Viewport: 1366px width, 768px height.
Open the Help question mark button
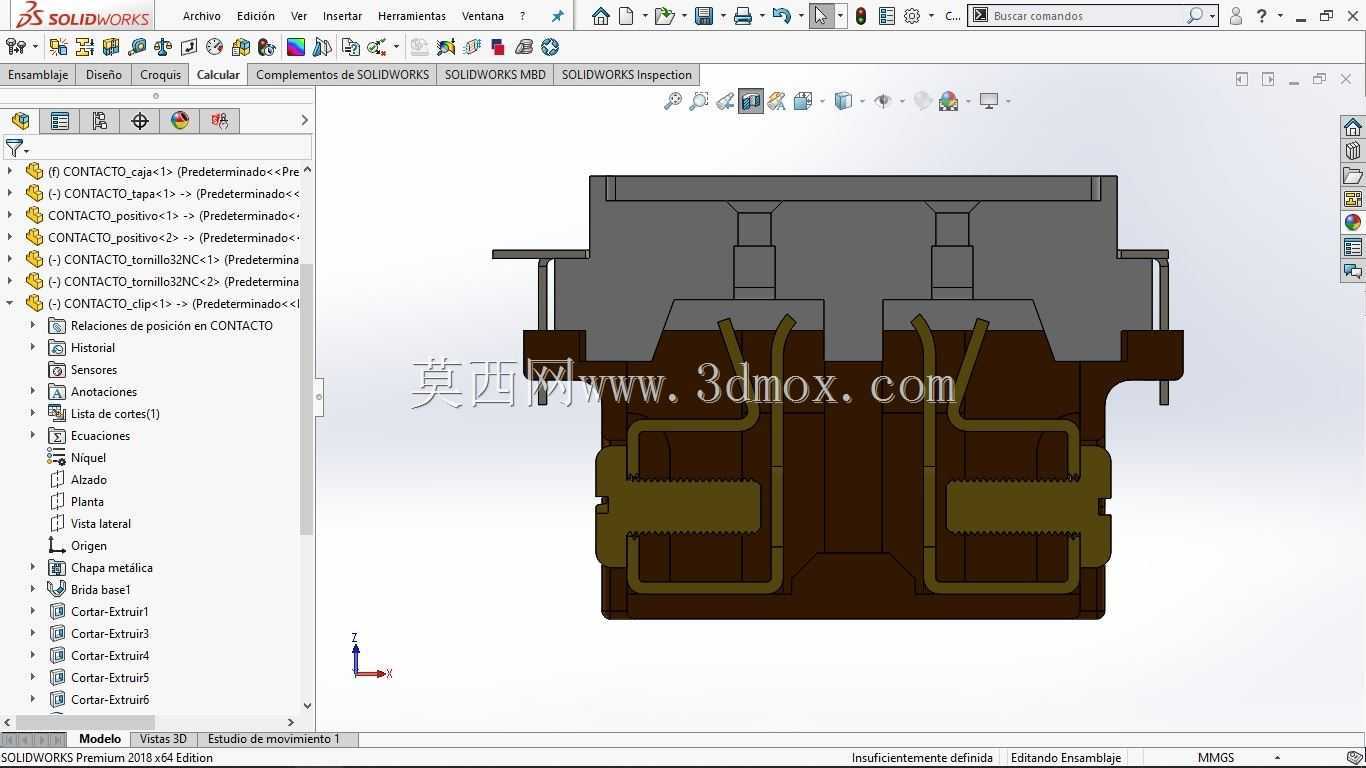(1262, 16)
